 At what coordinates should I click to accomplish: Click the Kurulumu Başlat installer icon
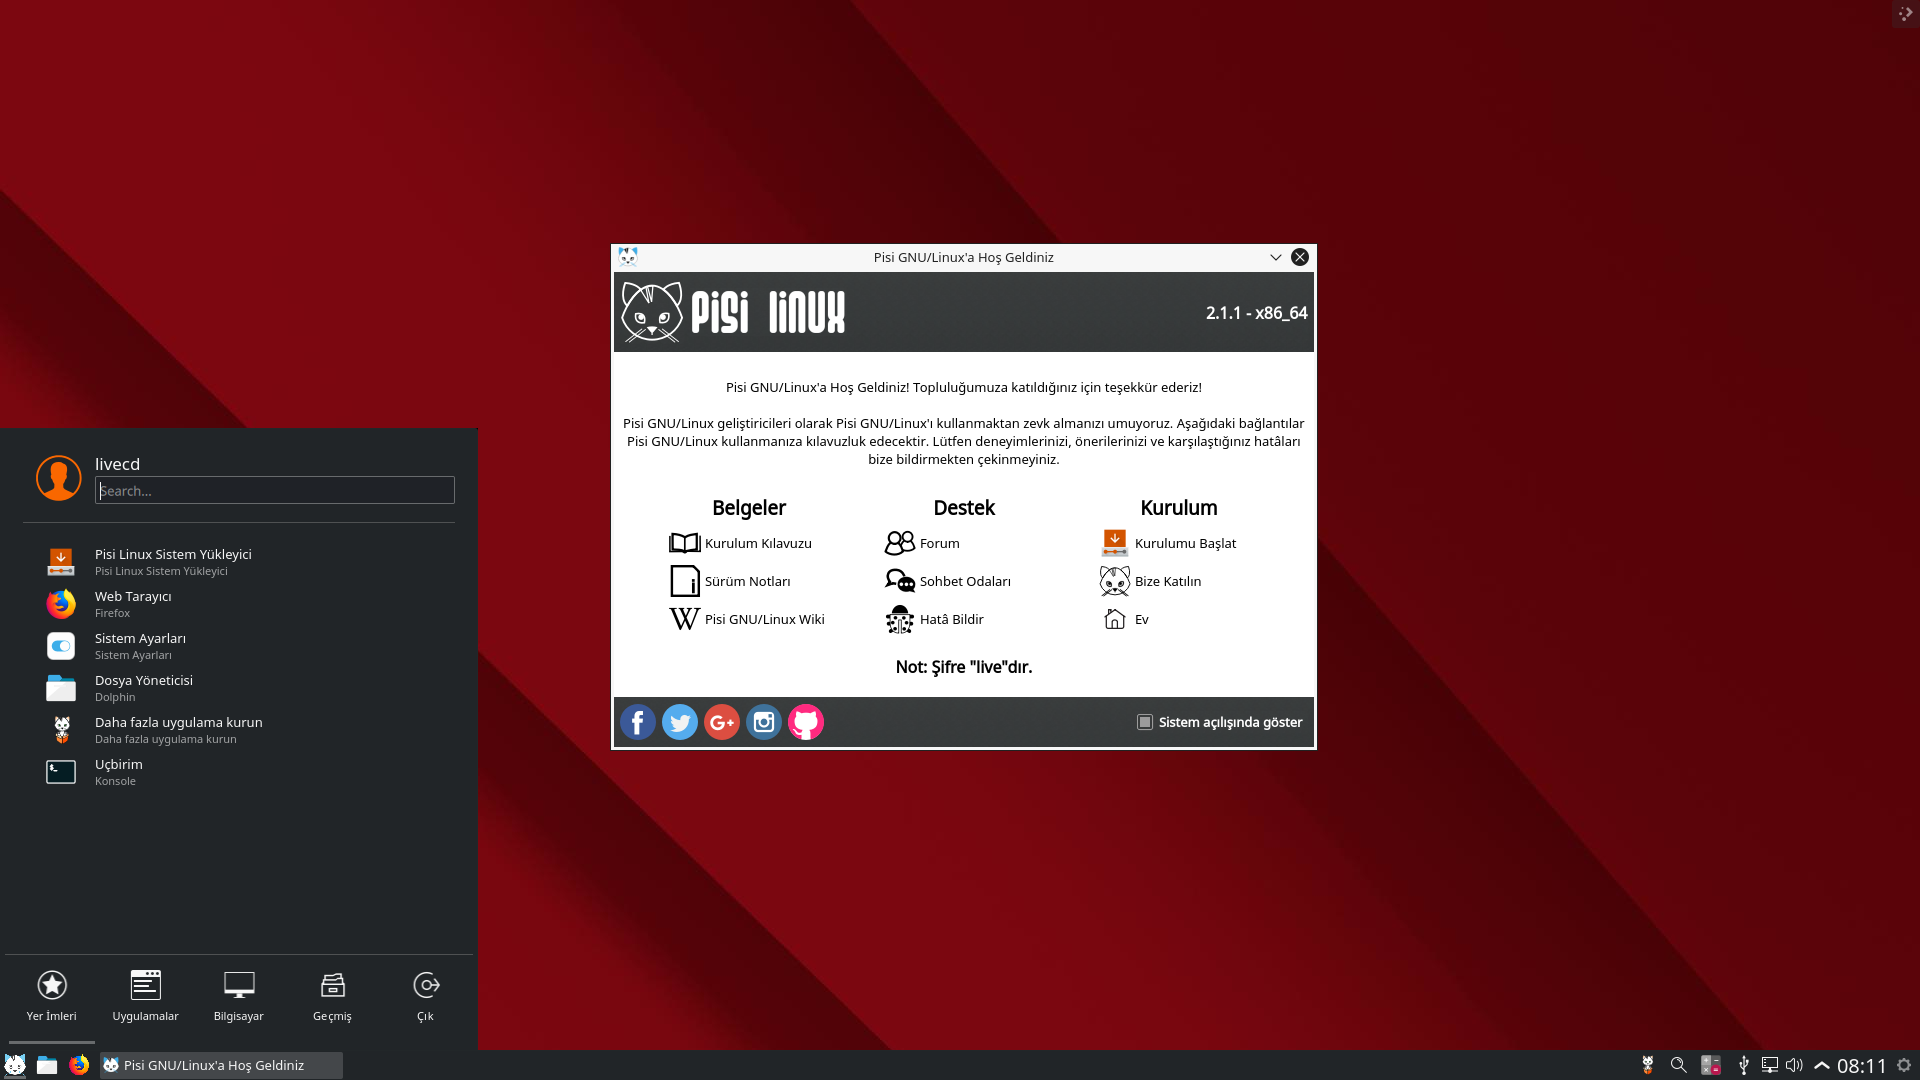click(1115, 543)
